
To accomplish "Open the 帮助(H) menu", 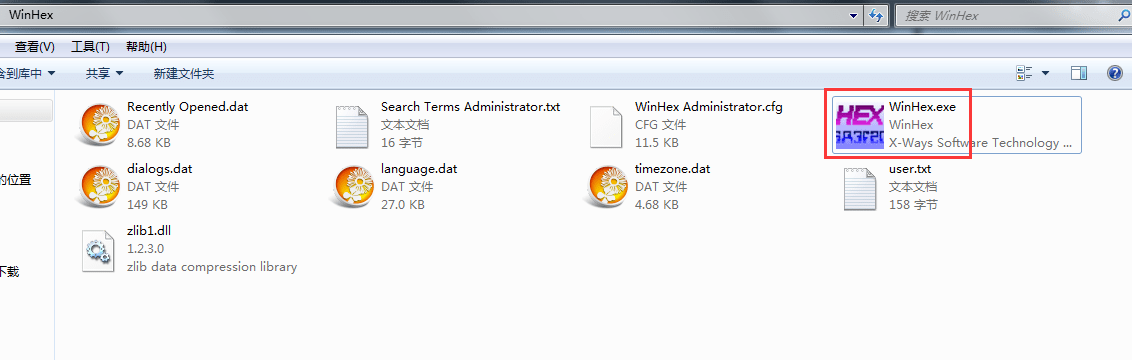I will pyautogui.click(x=147, y=47).
